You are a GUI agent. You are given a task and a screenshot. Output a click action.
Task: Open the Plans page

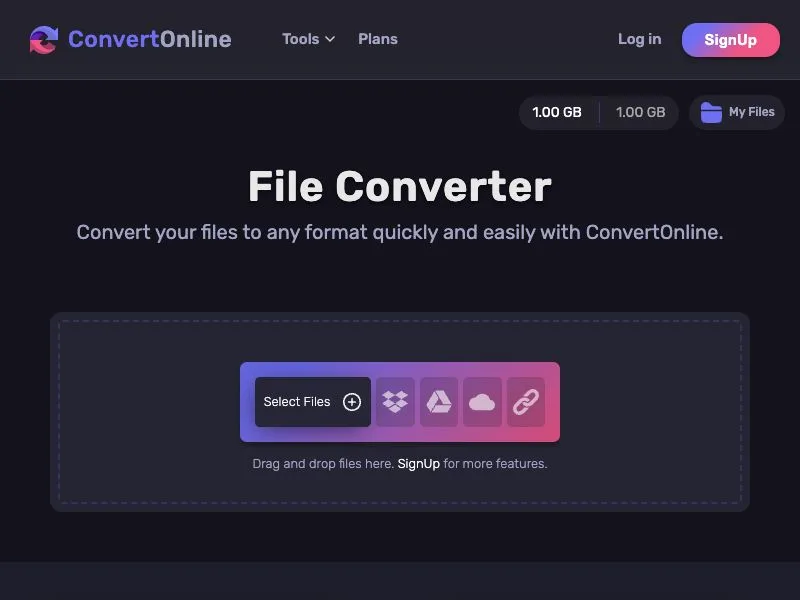(x=378, y=39)
